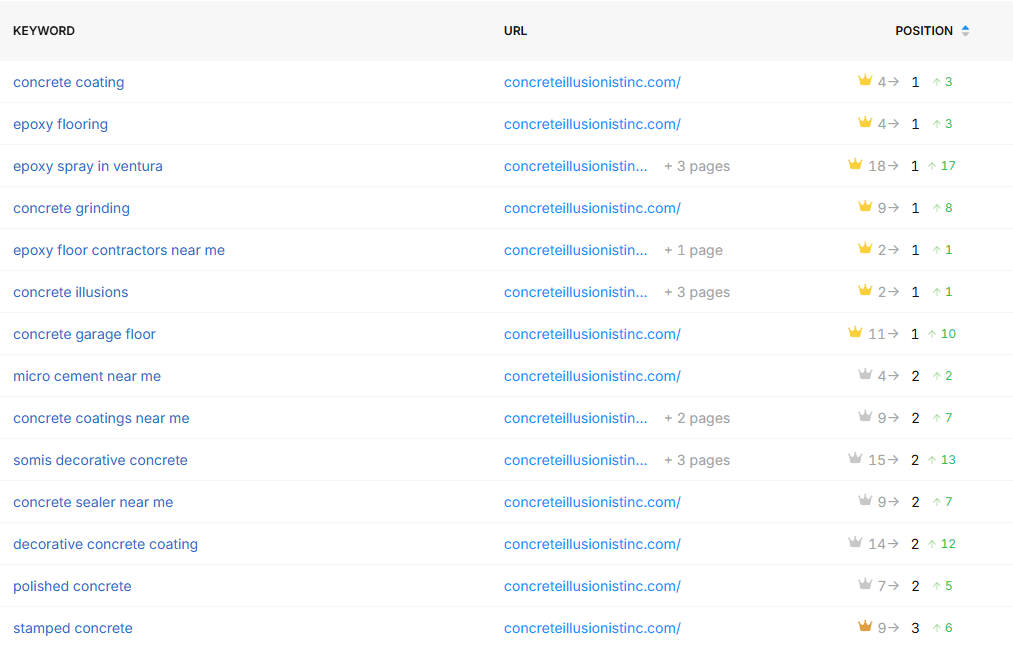The width and height of the screenshot is (1013, 646).
Task: Click the URL column header
Action: tap(516, 30)
